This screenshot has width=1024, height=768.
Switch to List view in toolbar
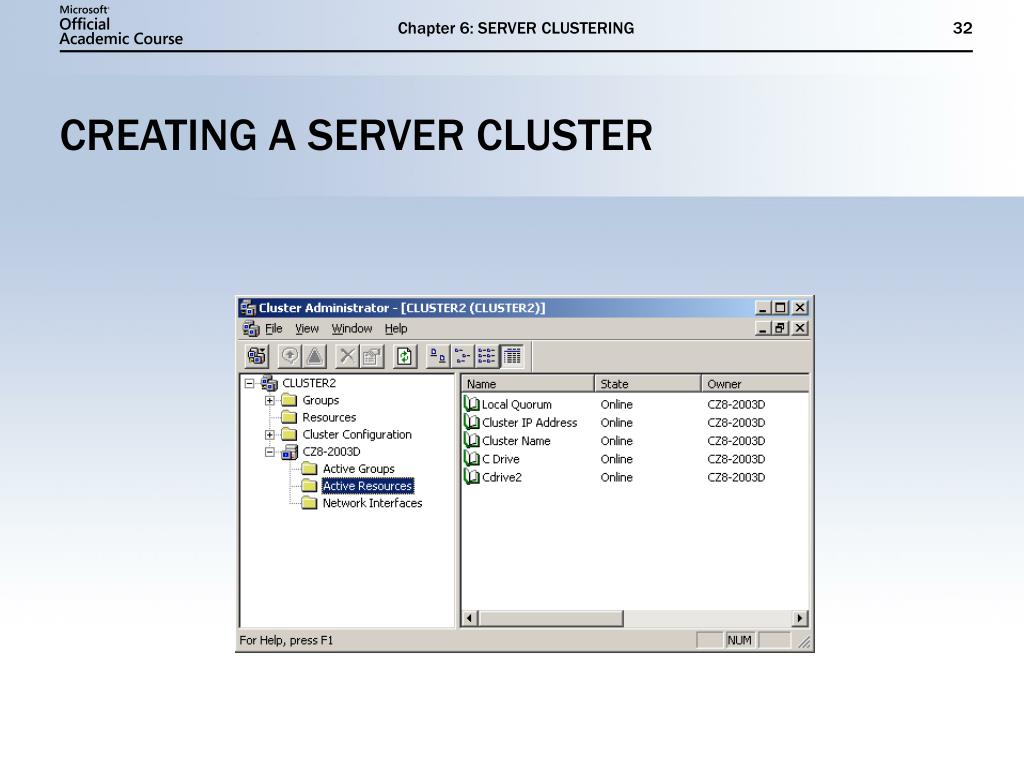(487, 355)
